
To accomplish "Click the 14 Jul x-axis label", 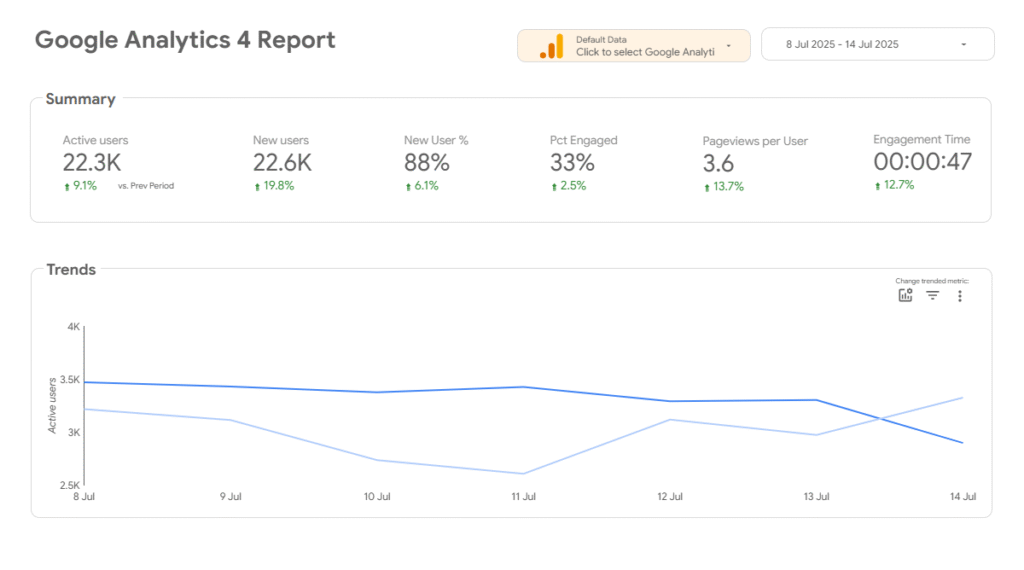I will coord(963,497).
